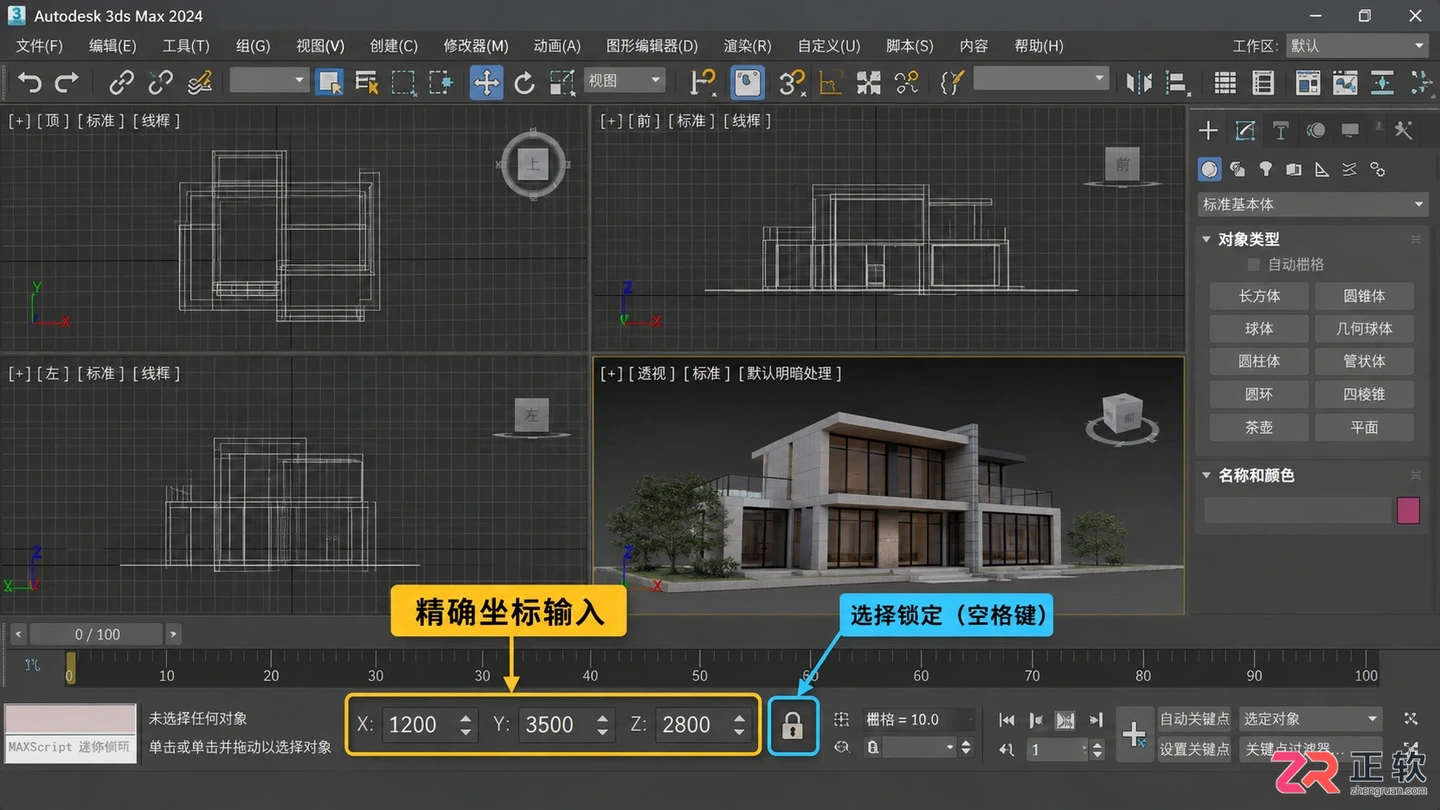Activate the Select and Move tool
The height and width of the screenshot is (810, 1440).
(x=486, y=82)
